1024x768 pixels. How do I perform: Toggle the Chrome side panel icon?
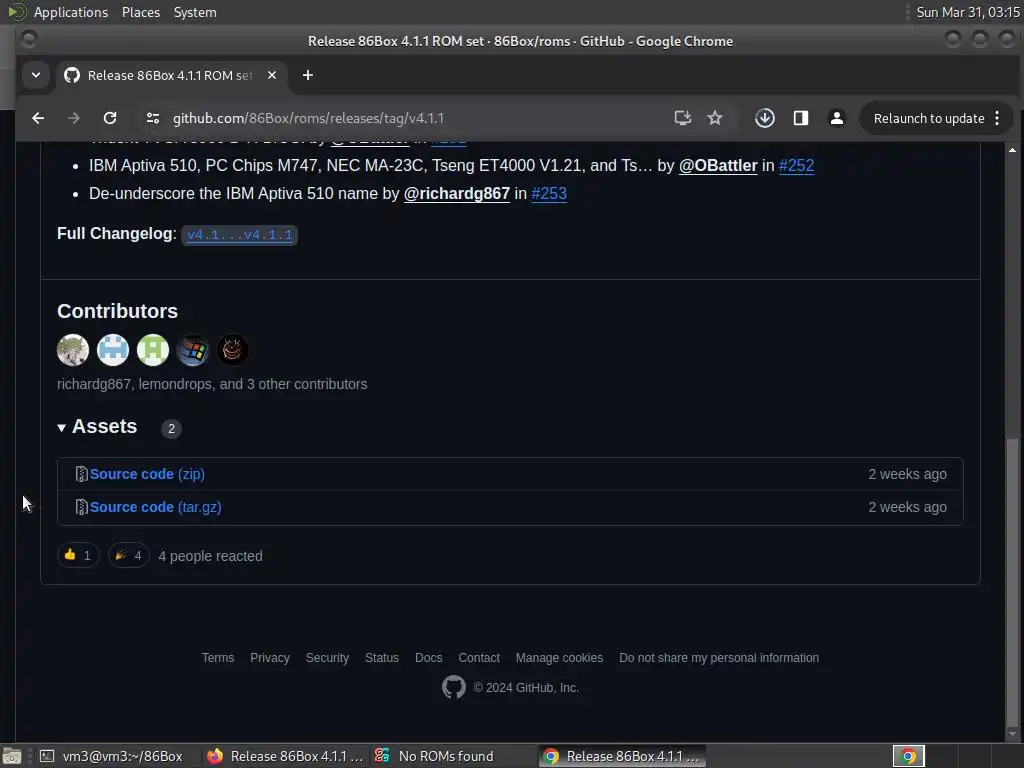(x=801, y=118)
